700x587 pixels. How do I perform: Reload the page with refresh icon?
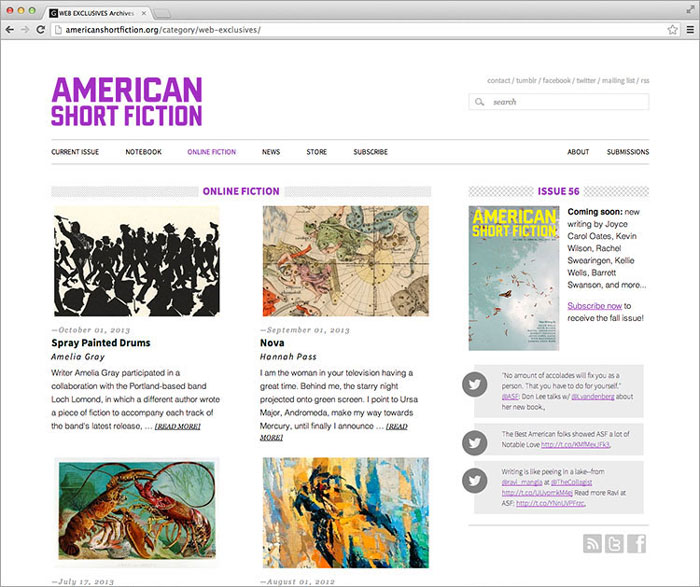pyautogui.click(x=40, y=30)
